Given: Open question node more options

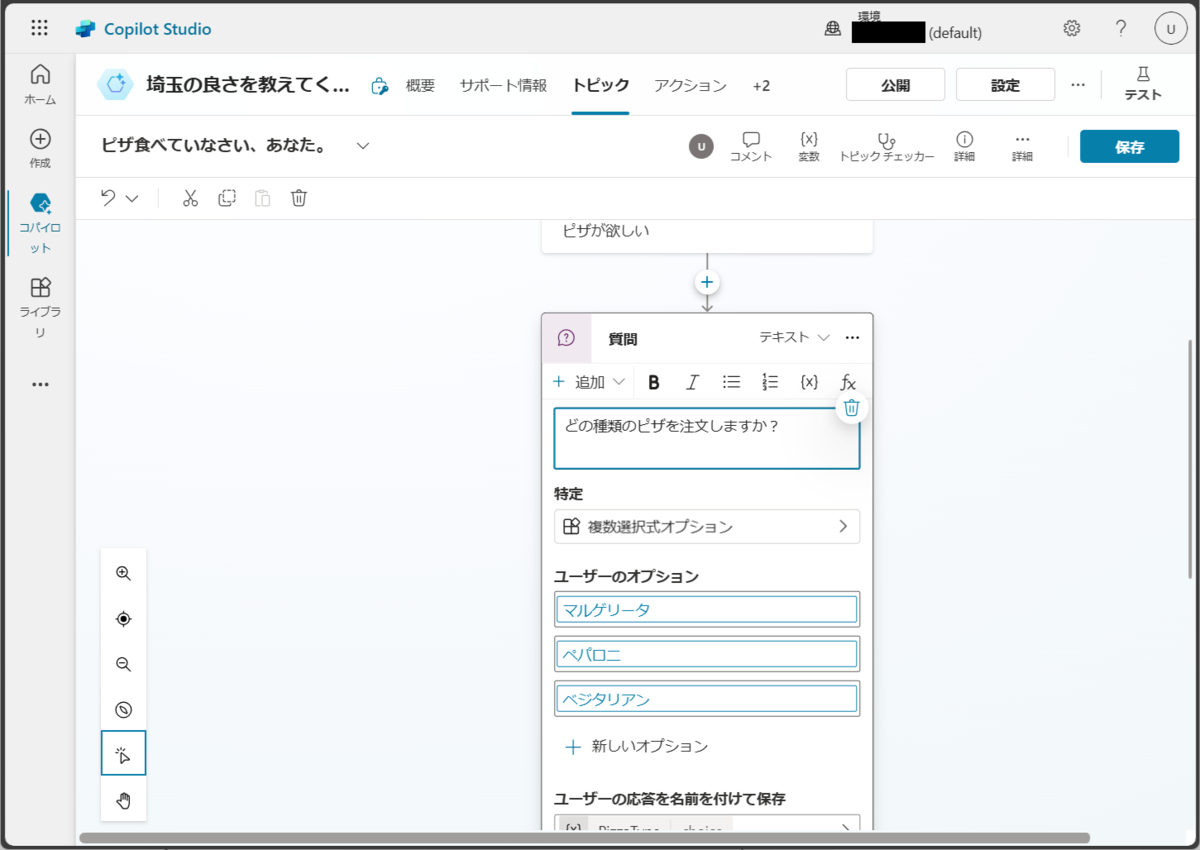Looking at the screenshot, I should (x=853, y=338).
